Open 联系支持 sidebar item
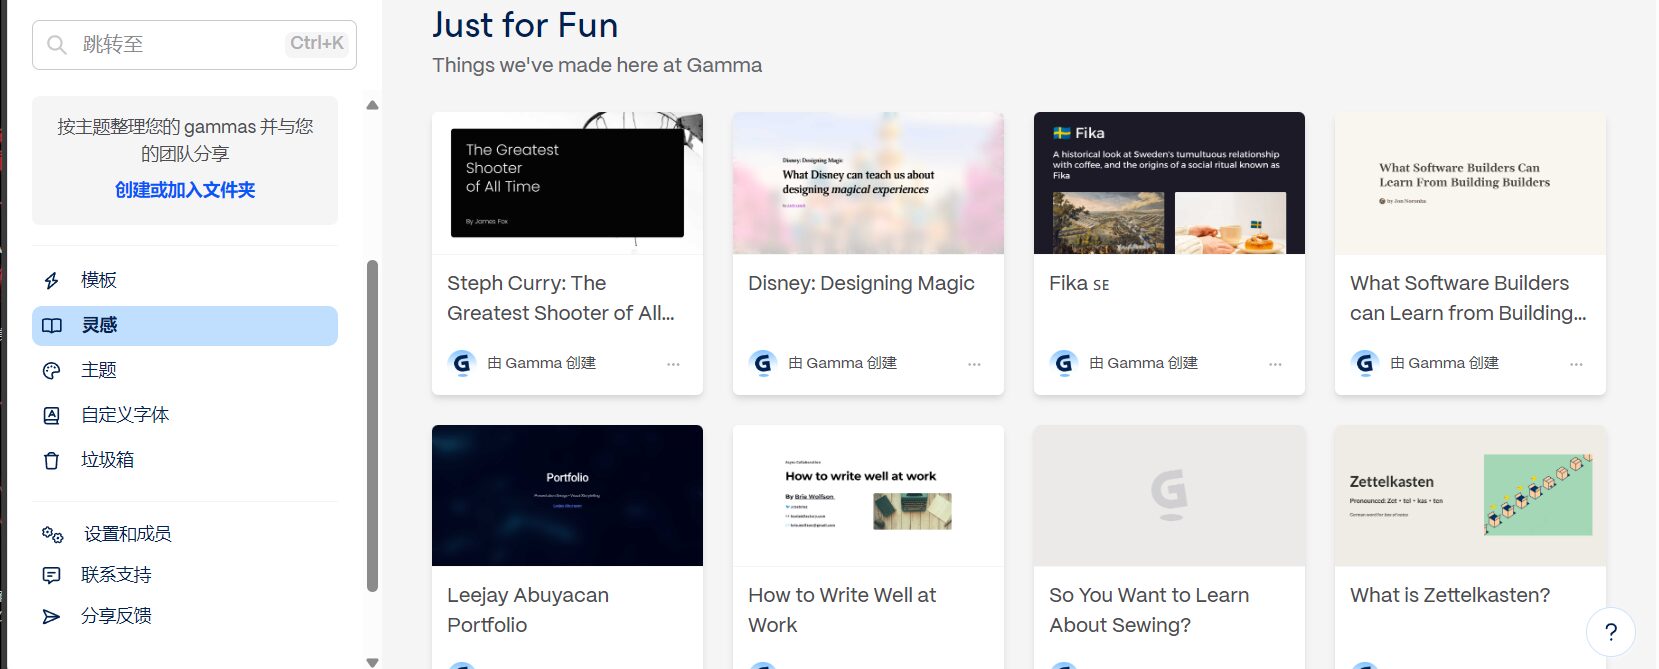Viewport: 1659px width, 669px height. click(x=185, y=576)
